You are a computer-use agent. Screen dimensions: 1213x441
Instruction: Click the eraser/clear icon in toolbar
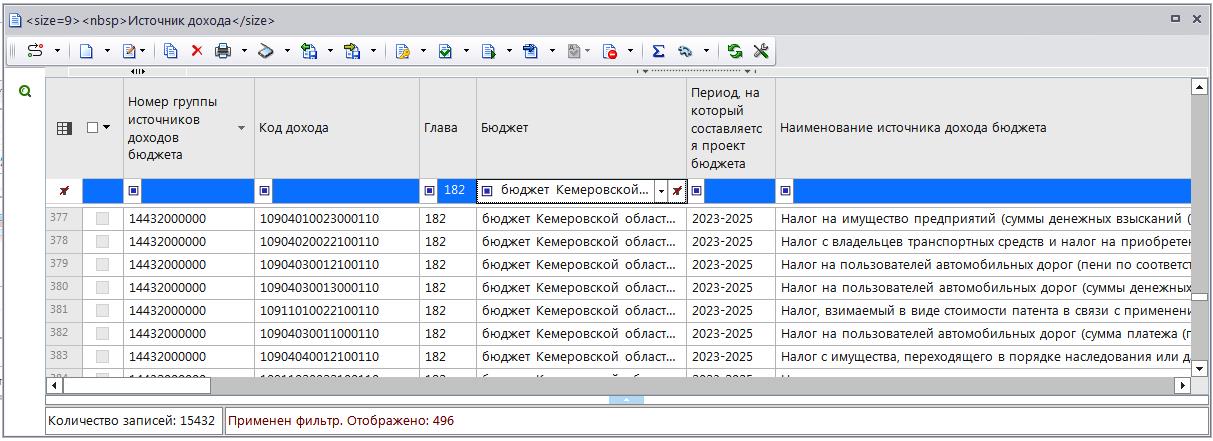pyautogui.click(x=266, y=50)
